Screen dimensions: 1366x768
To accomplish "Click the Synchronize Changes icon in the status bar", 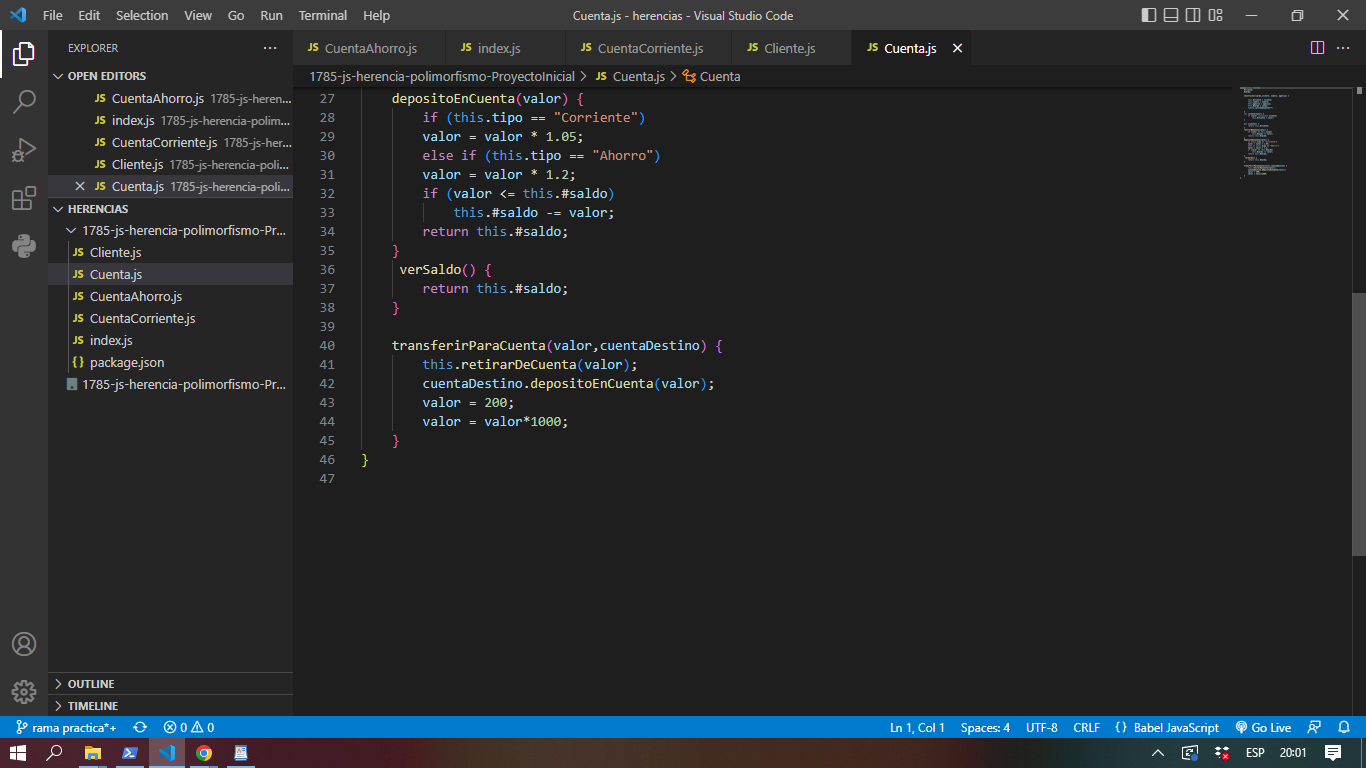I will 140,728.
